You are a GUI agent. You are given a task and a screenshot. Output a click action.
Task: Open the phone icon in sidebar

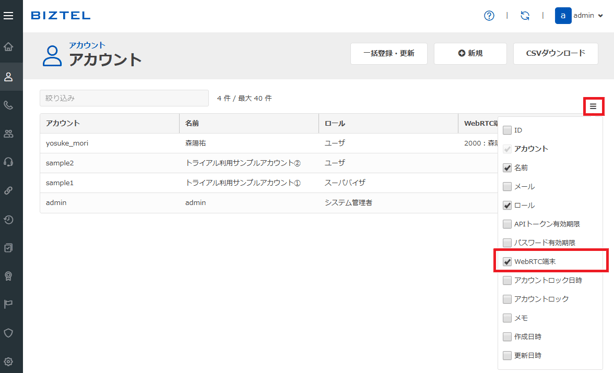click(8, 105)
